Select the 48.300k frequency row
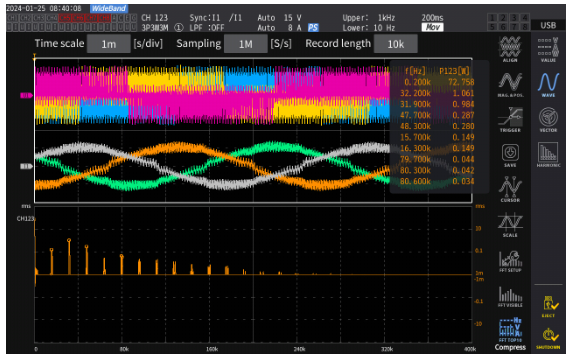This screenshot has height=361, width=571. (437, 126)
